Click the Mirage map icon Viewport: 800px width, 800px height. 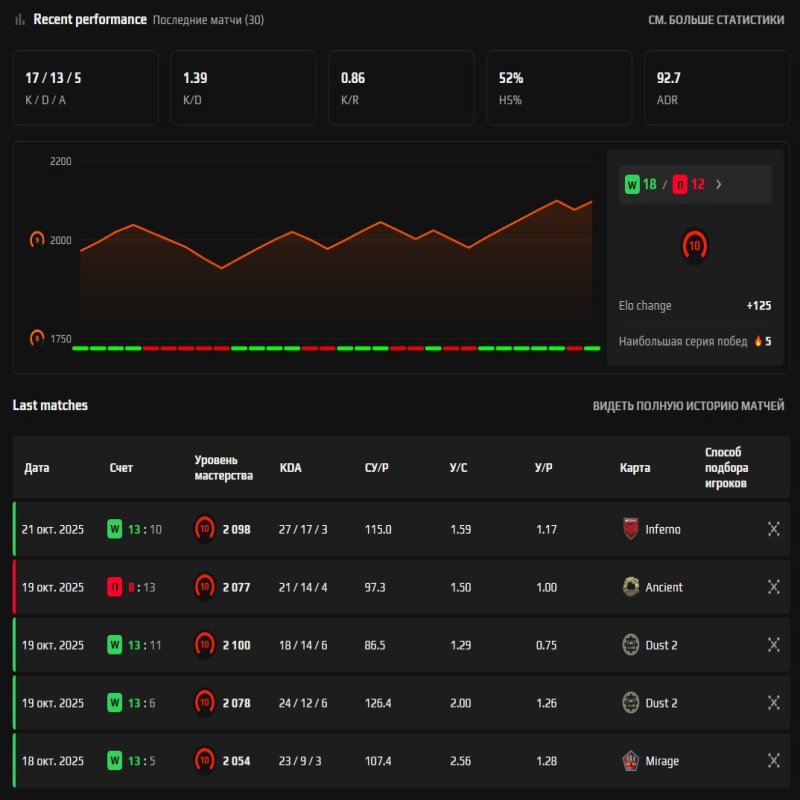pyautogui.click(x=633, y=761)
